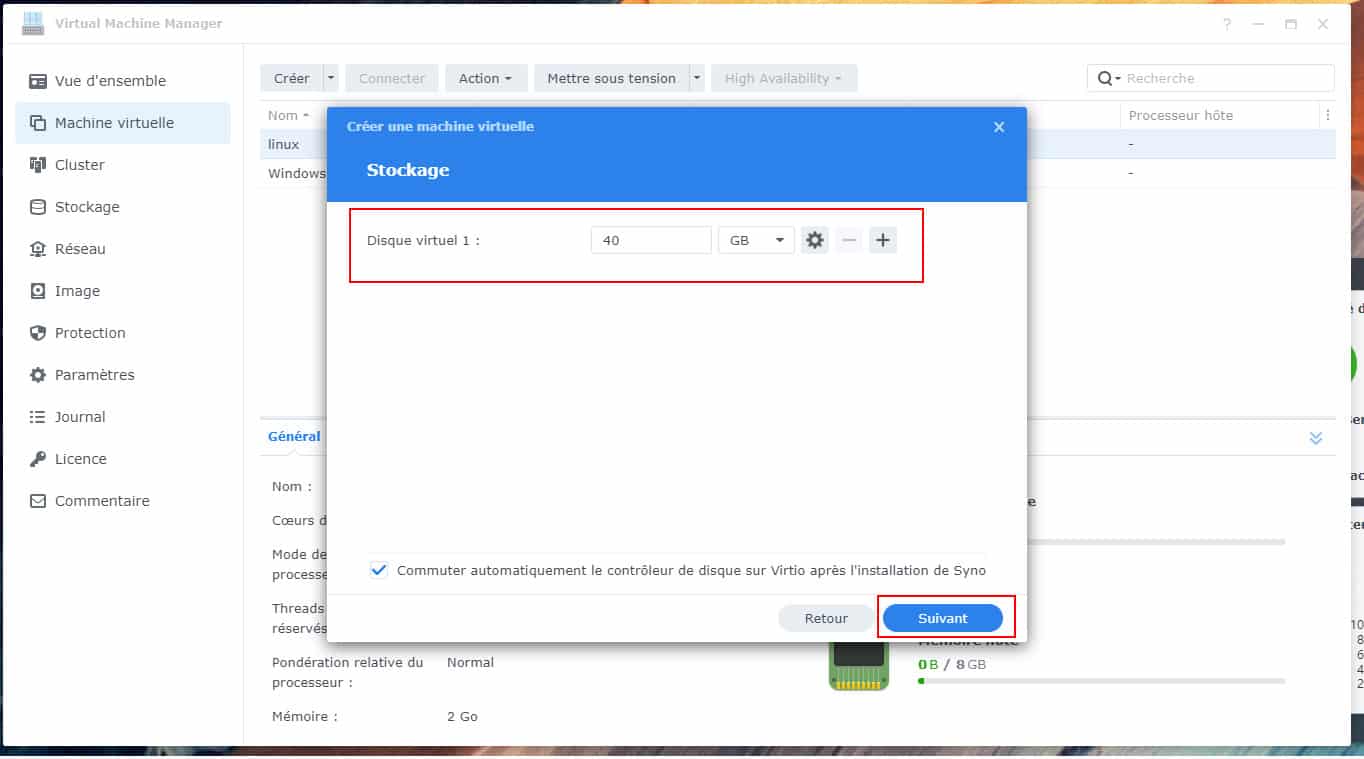Click the host memory usage bar
This screenshot has height=759, width=1364.
1101,681
